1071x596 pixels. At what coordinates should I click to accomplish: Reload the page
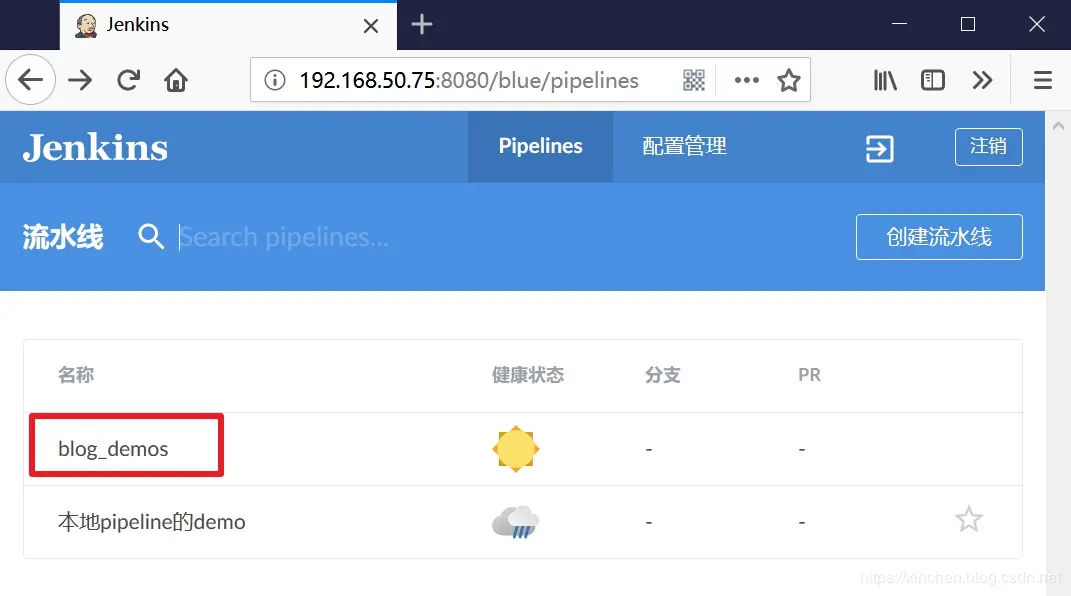[128, 79]
